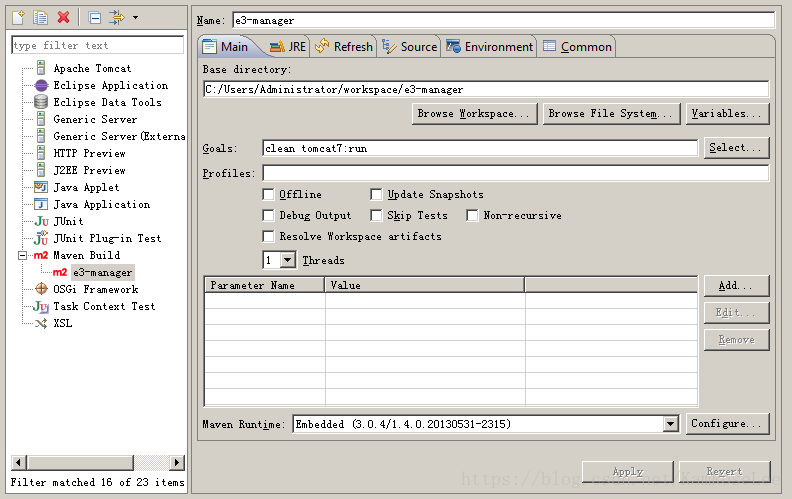Switch to the Environment tab

coord(489,46)
